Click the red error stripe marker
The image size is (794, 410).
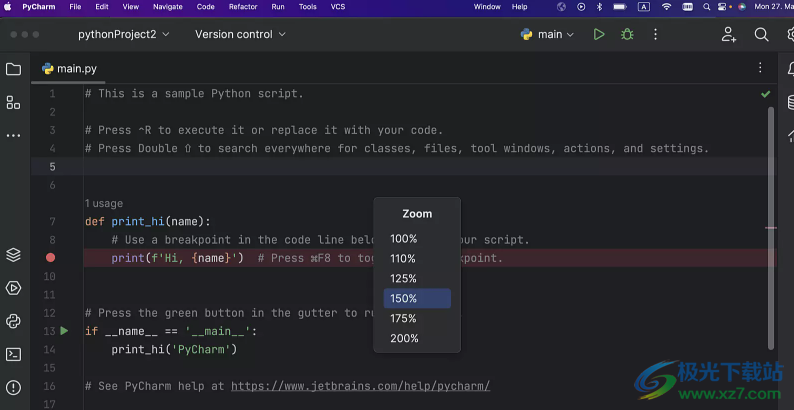point(771,228)
